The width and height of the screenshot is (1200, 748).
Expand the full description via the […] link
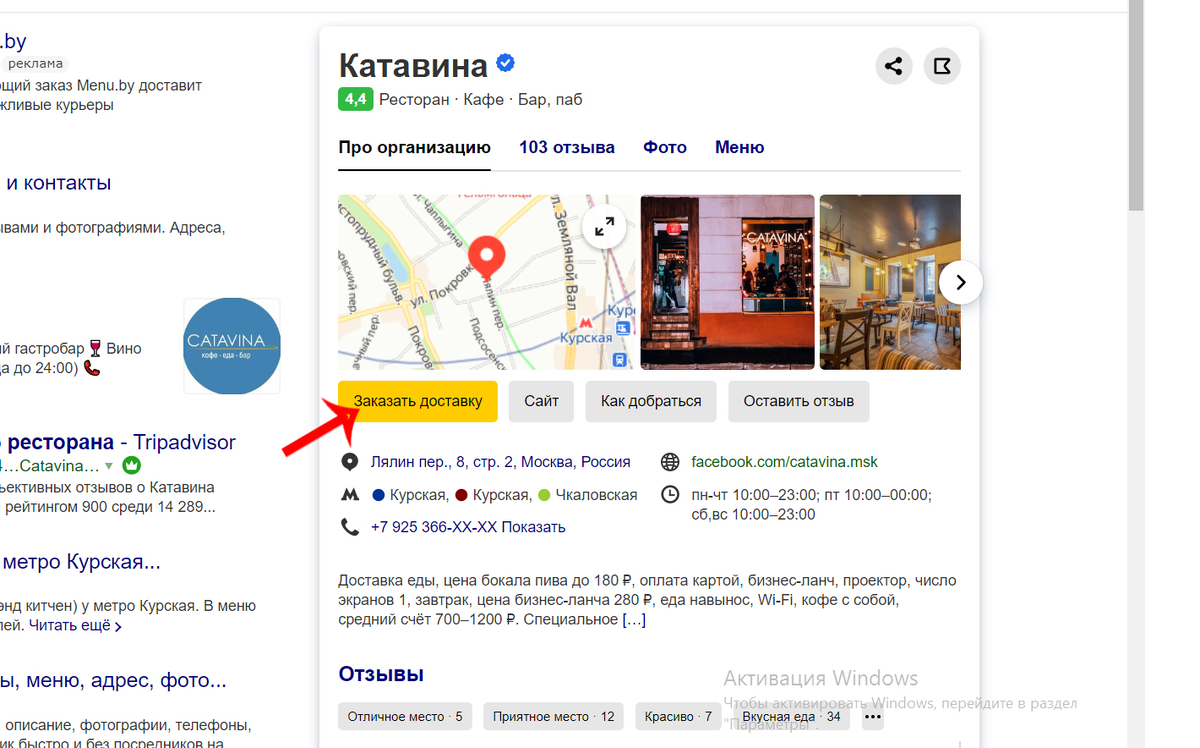tap(634, 619)
